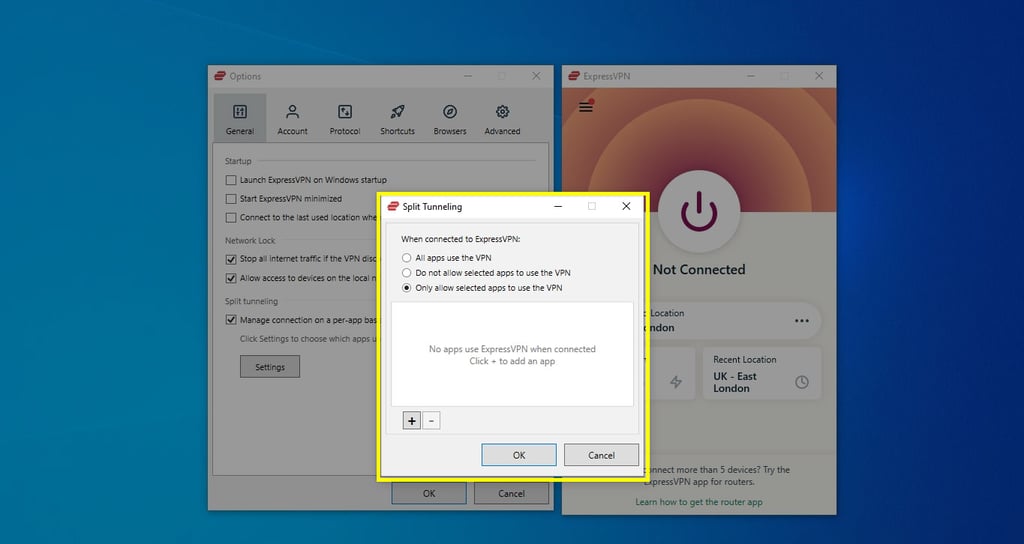Open the Browsers tab in Options window
1024x544 pixels.
click(450, 118)
